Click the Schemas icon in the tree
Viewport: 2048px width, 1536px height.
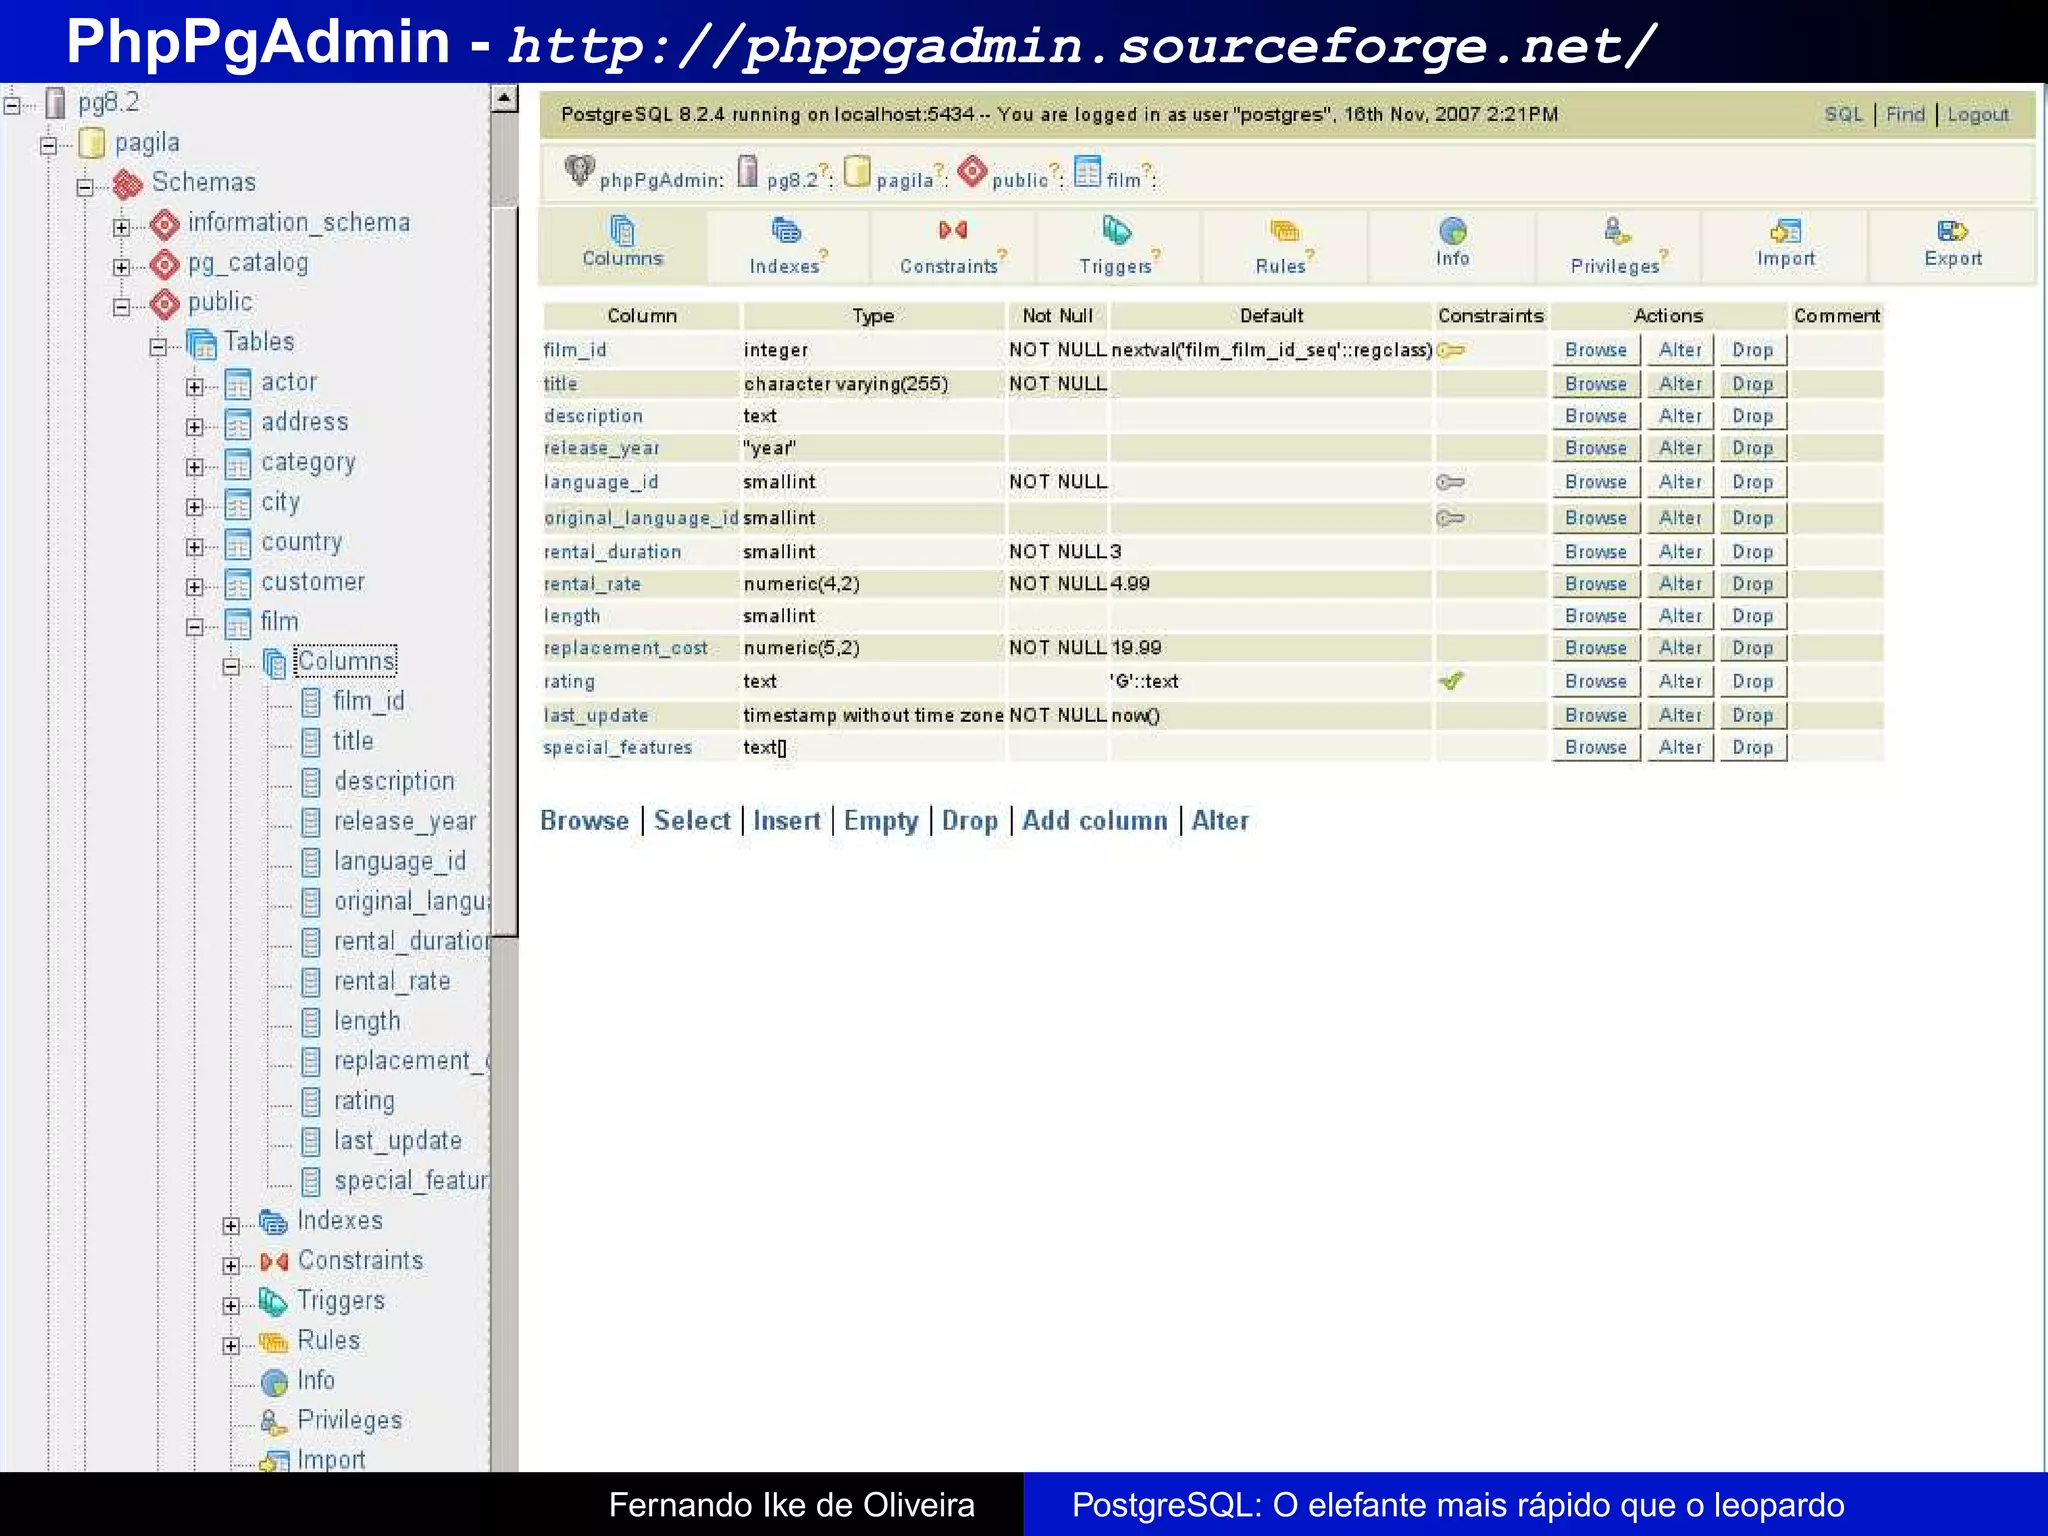[x=128, y=184]
